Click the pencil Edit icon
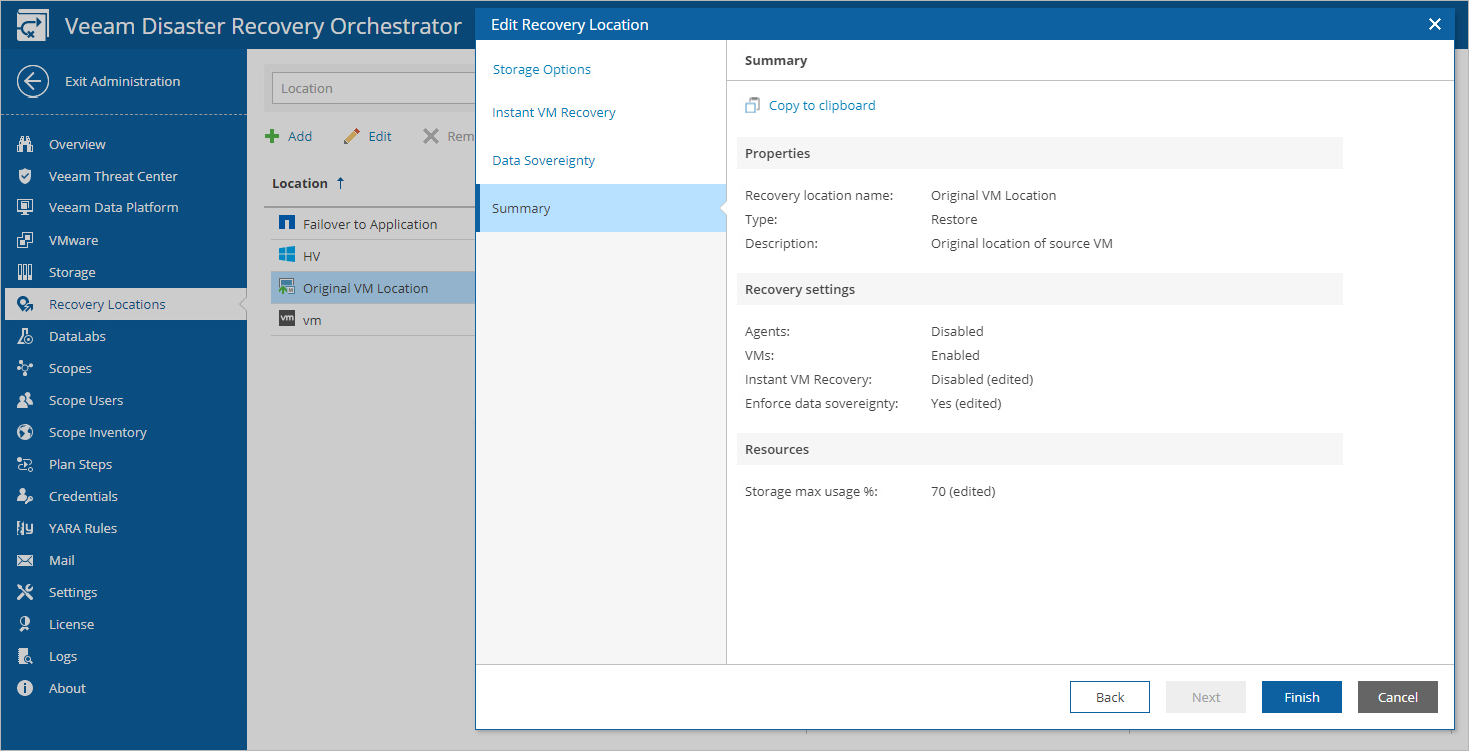This screenshot has height=751, width=1469. pyautogui.click(x=351, y=136)
